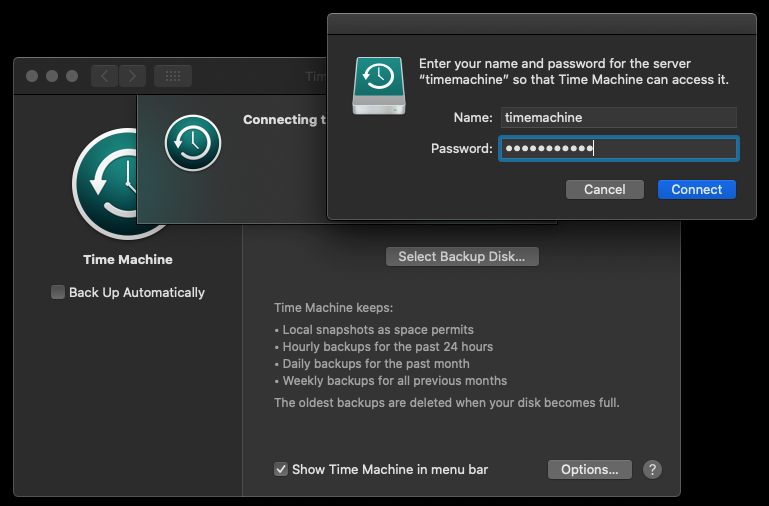Uncheck Show Time Machine in menu bar
Viewport: 769px width, 506px height.
pyautogui.click(x=281, y=469)
